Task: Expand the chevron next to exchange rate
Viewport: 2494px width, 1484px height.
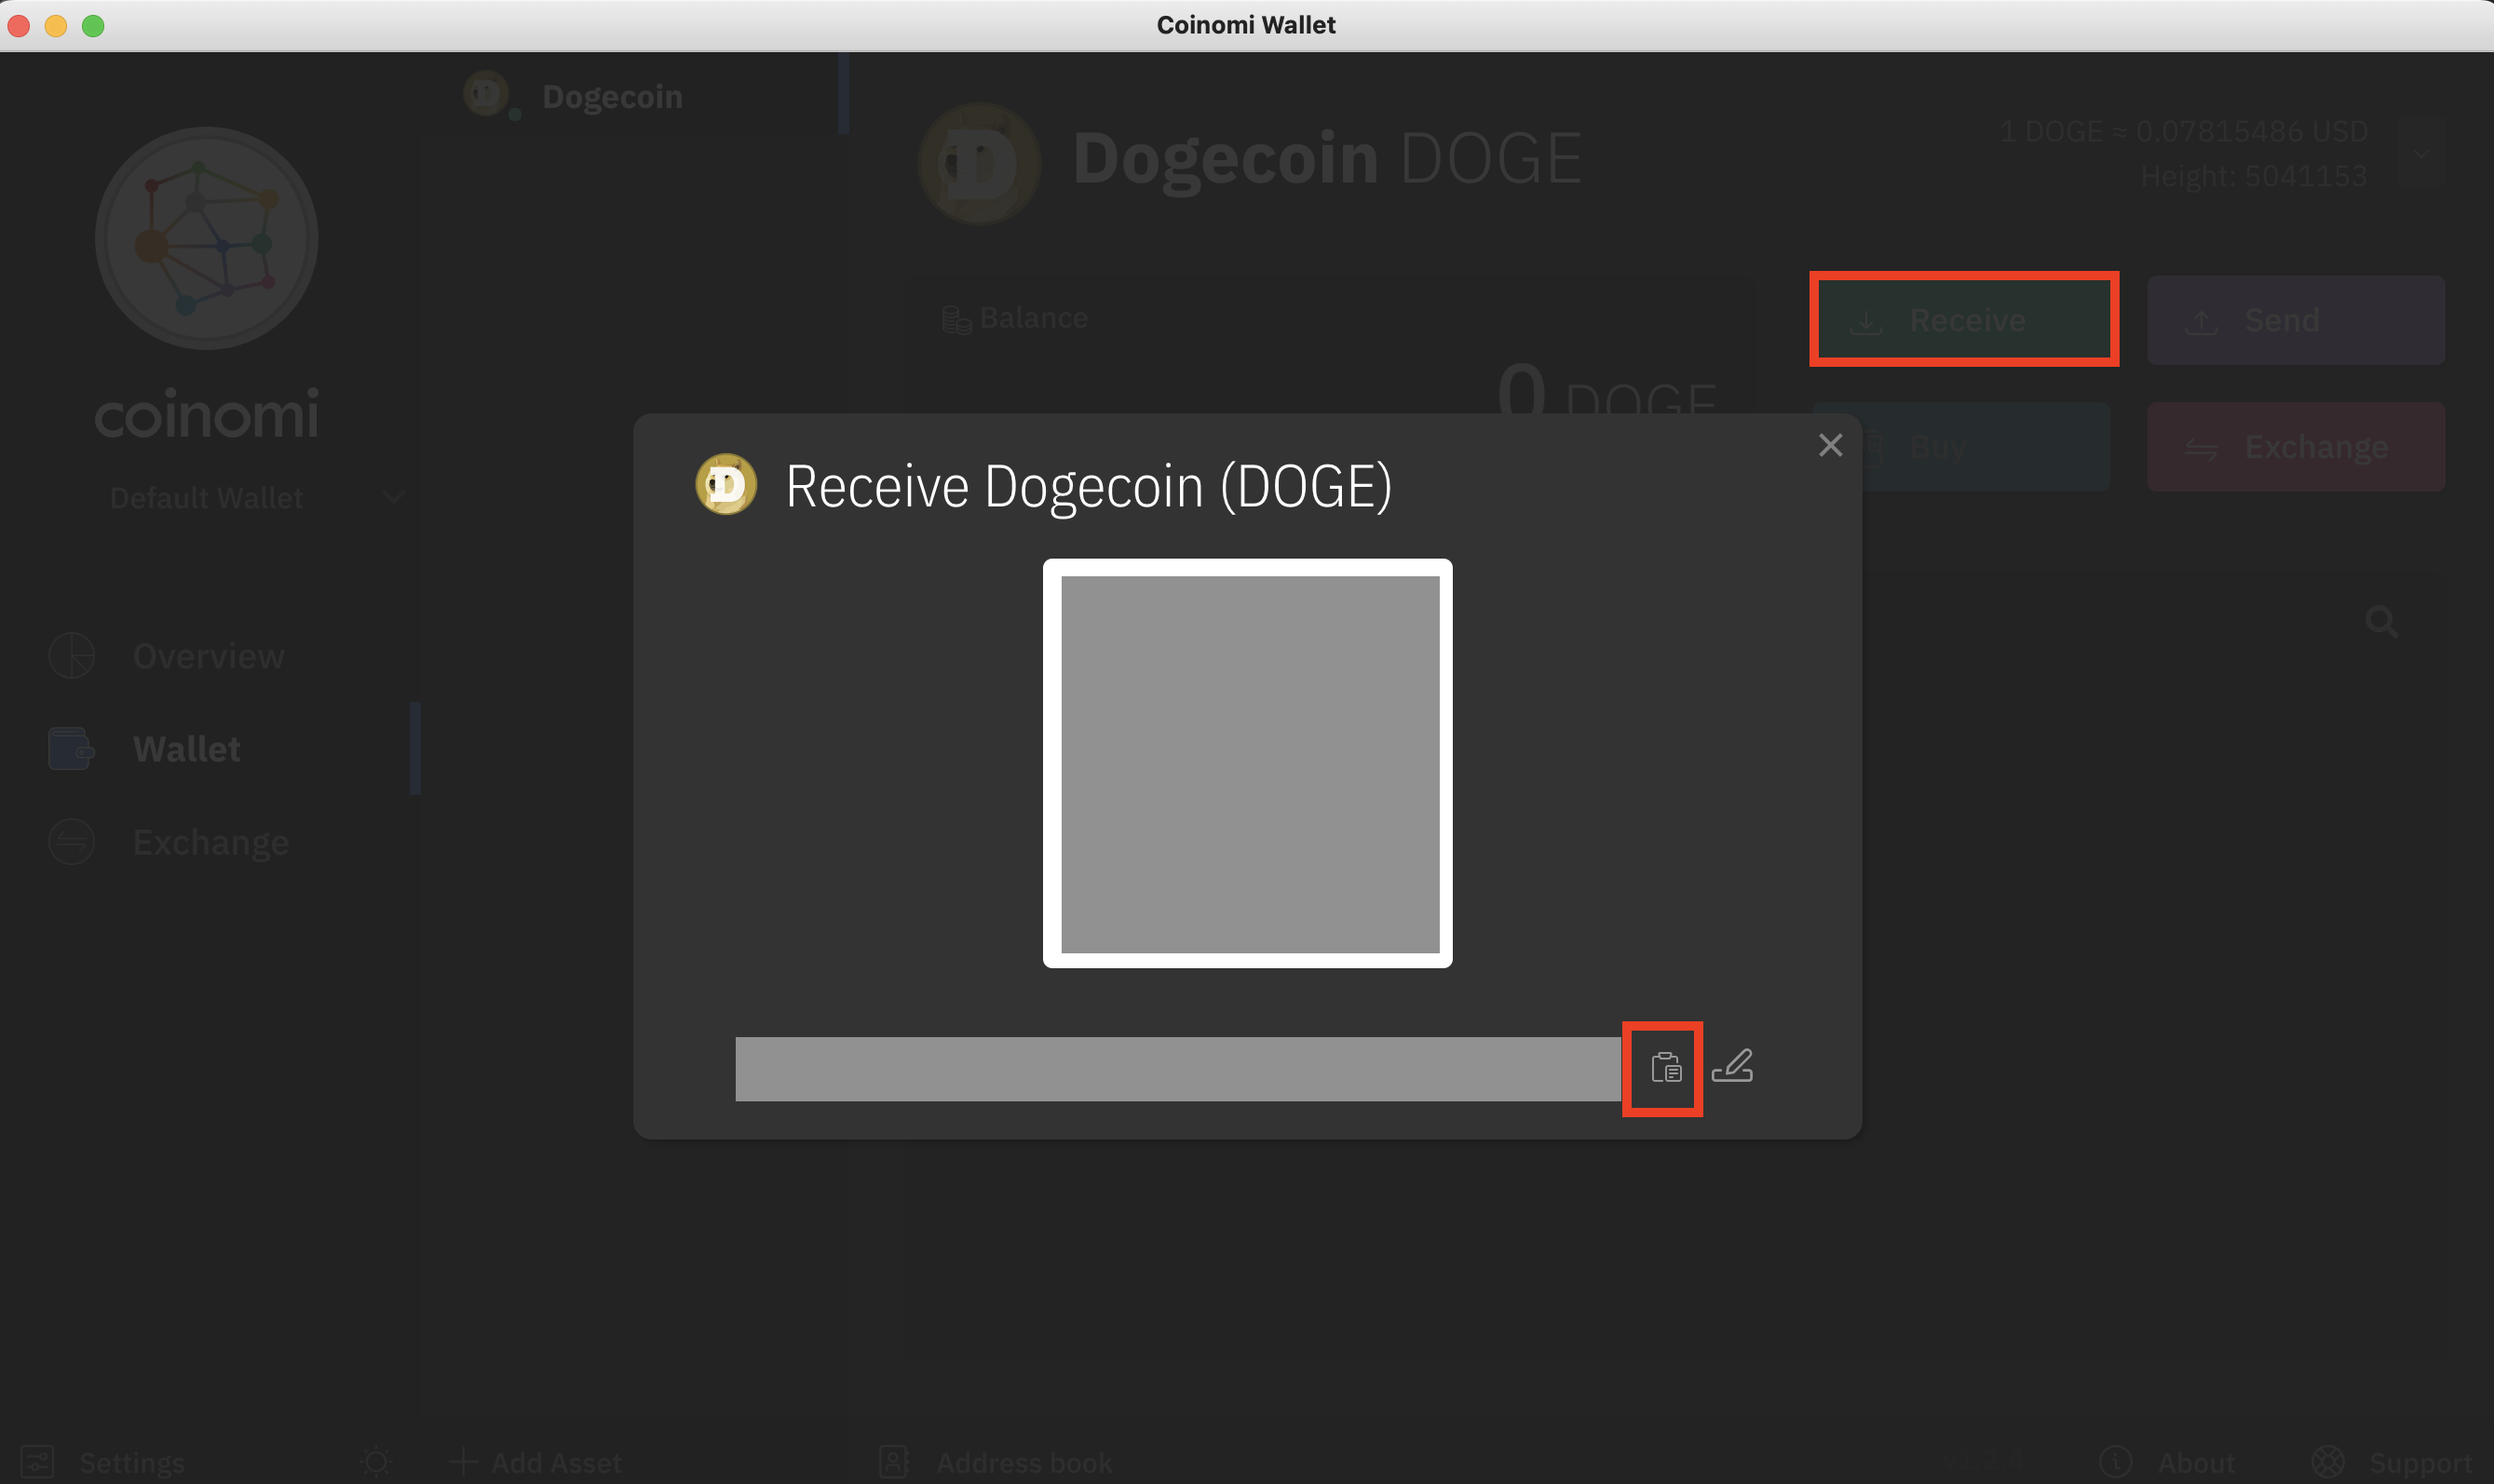Action: tap(2421, 153)
